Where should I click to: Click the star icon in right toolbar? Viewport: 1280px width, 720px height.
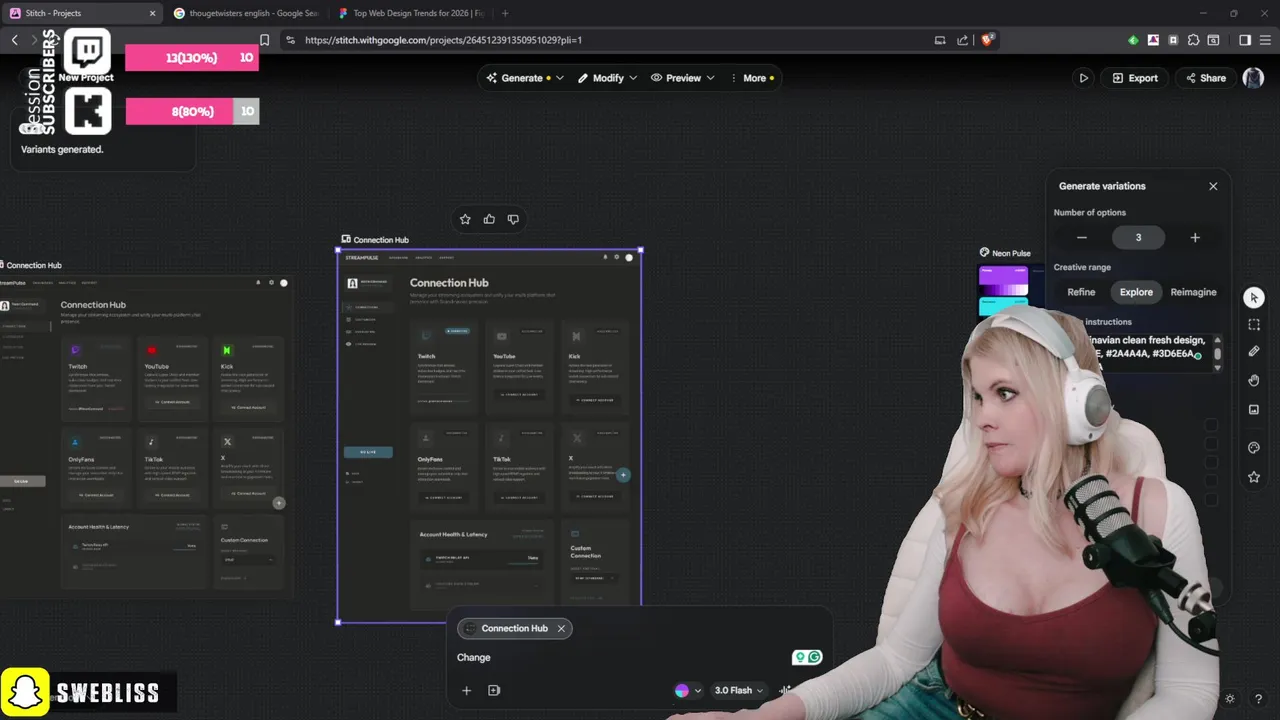click(x=1254, y=477)
